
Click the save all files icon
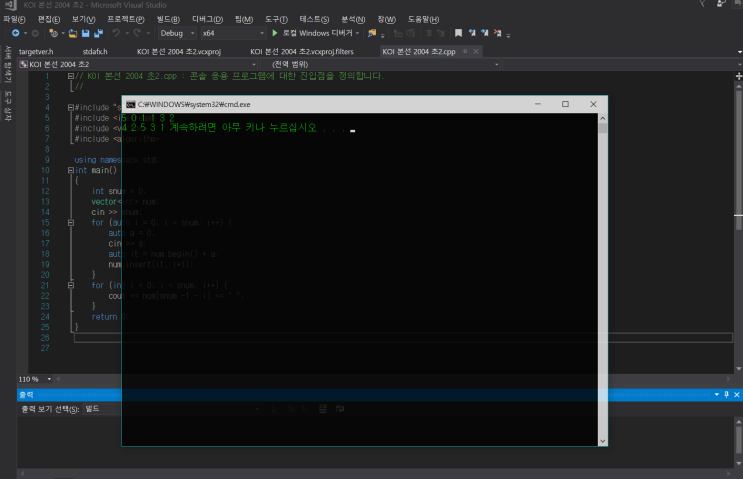99,33
